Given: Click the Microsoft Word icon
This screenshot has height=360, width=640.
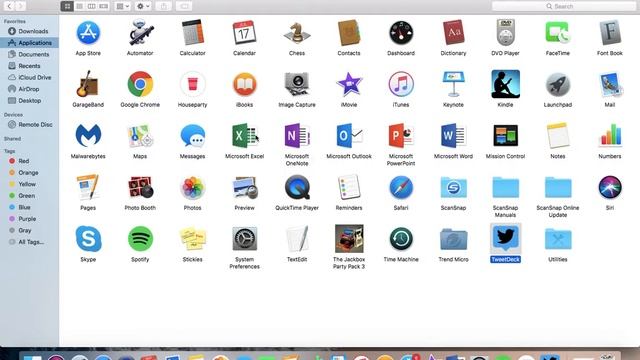Looking at the screenshot, I should click(x=453, y=136).
